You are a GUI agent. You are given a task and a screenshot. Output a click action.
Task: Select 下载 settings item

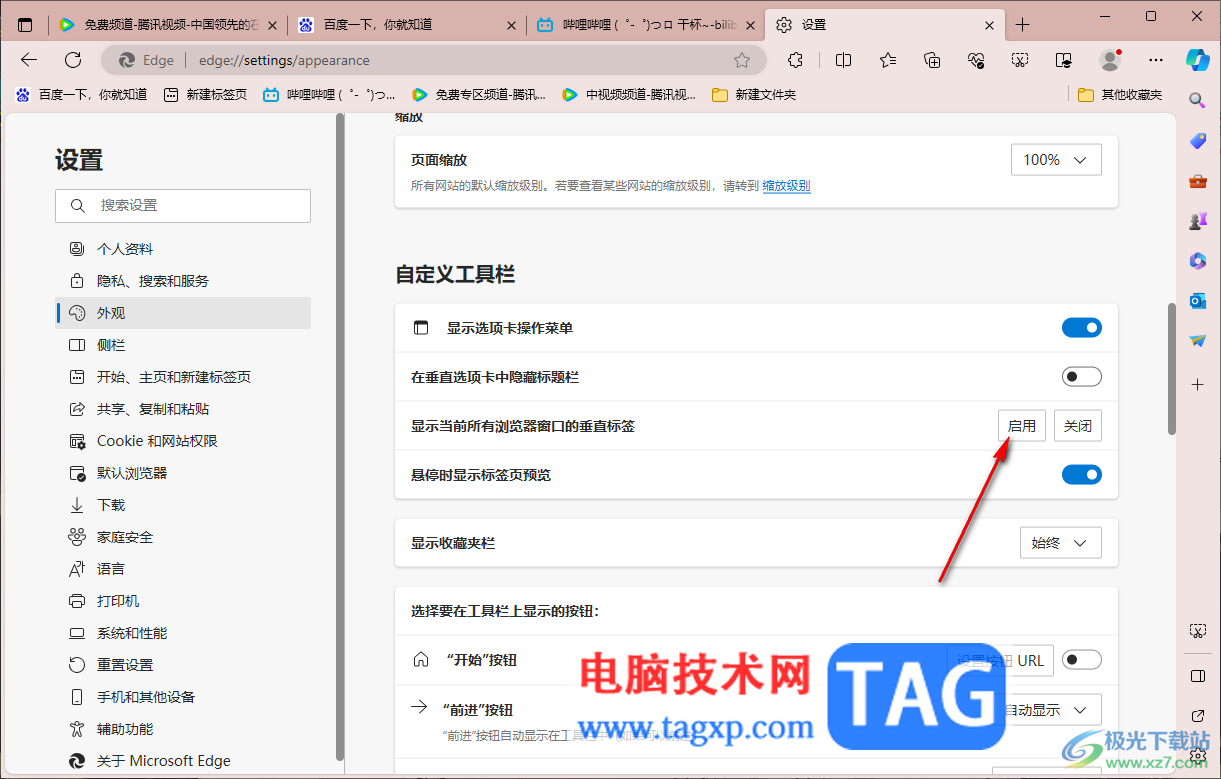[183, 505]
